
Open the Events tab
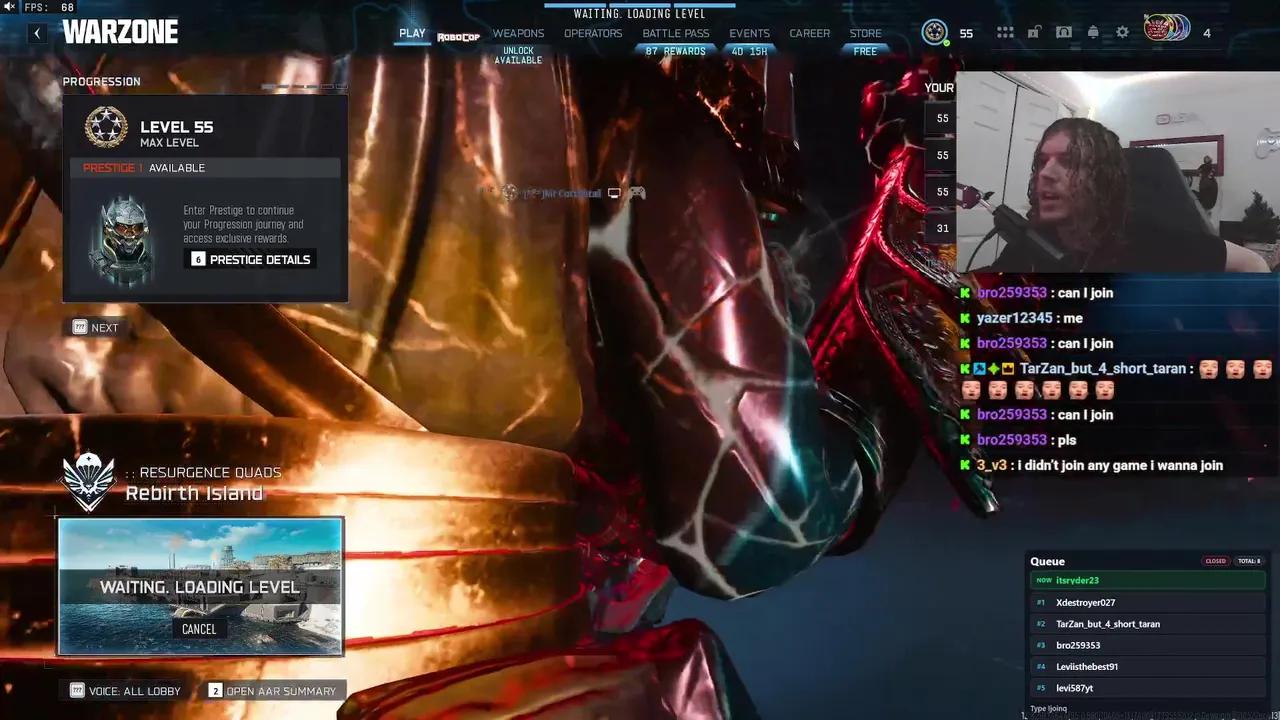point(749,33)
